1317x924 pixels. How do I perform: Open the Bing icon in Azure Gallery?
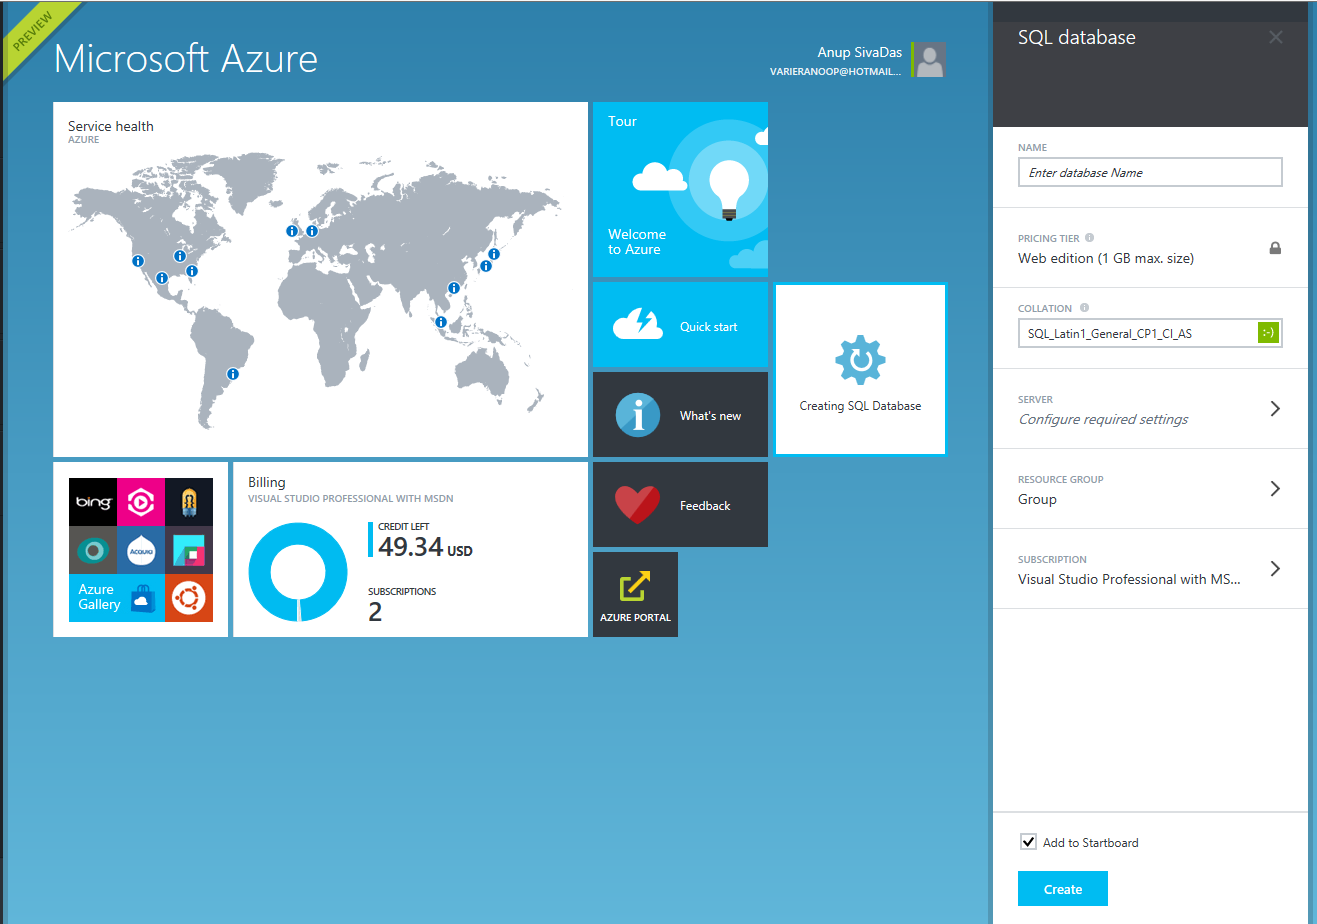point(93,502)
